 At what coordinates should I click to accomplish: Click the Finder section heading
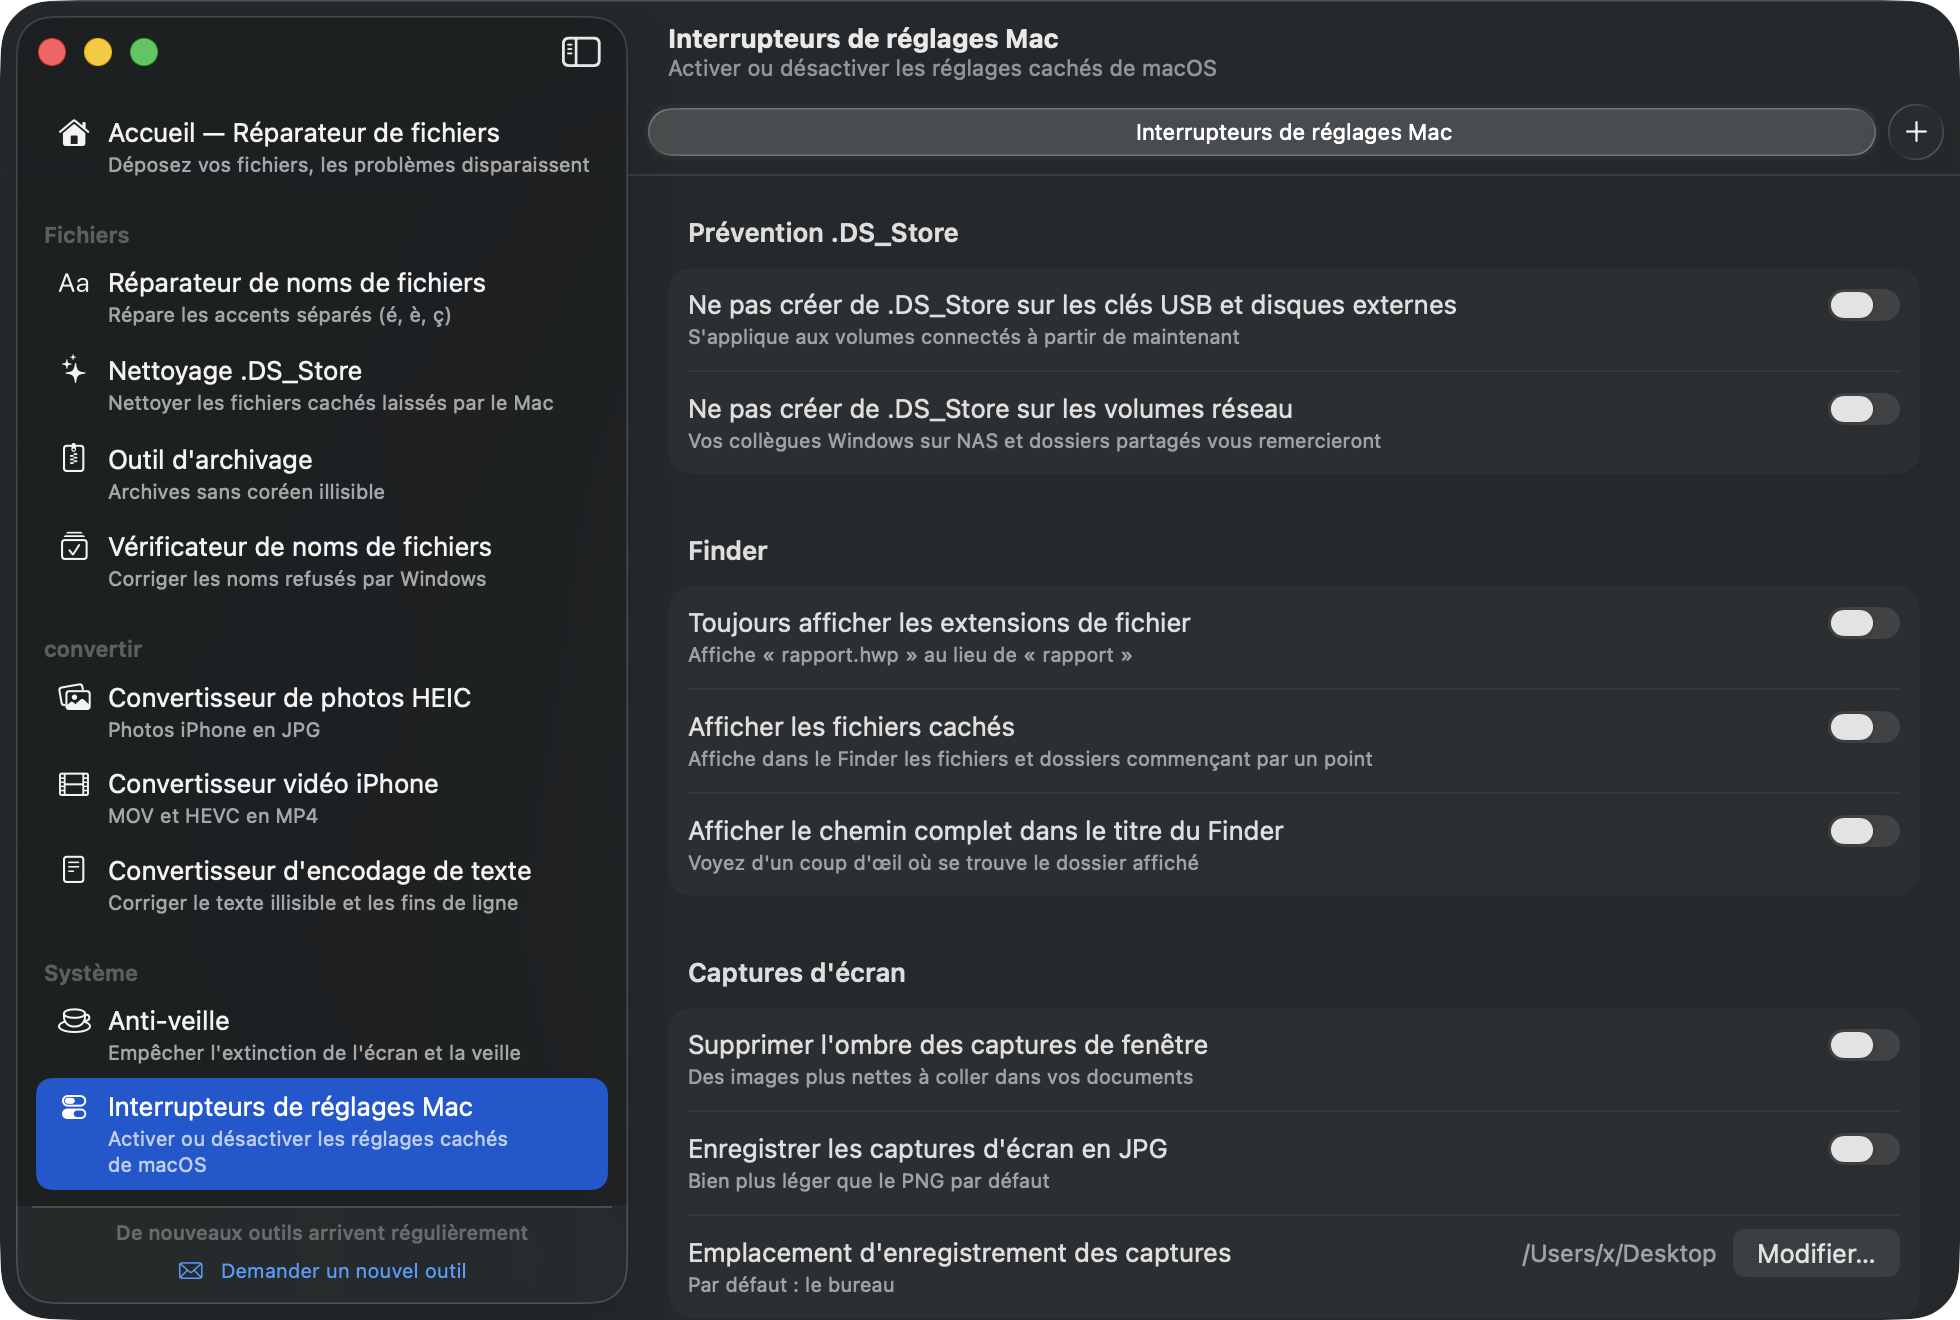pos(728,551)
